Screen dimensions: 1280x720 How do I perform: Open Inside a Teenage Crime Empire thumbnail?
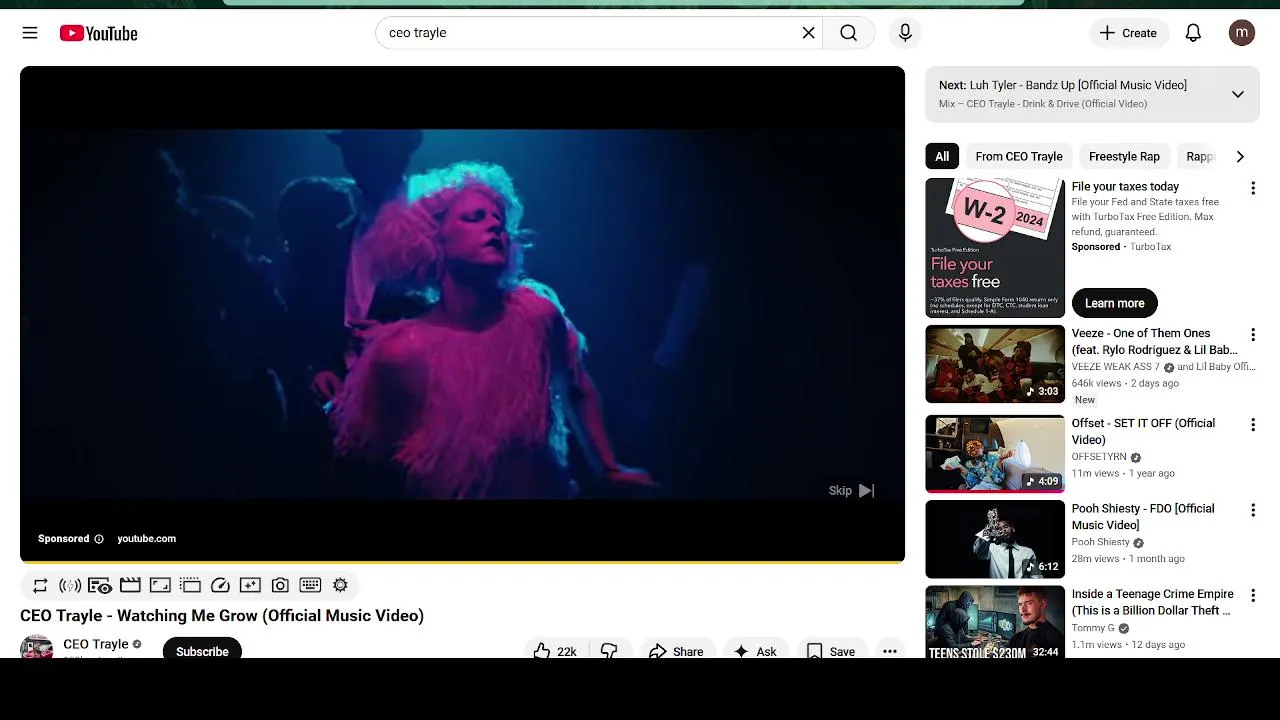tap(995, 622)
